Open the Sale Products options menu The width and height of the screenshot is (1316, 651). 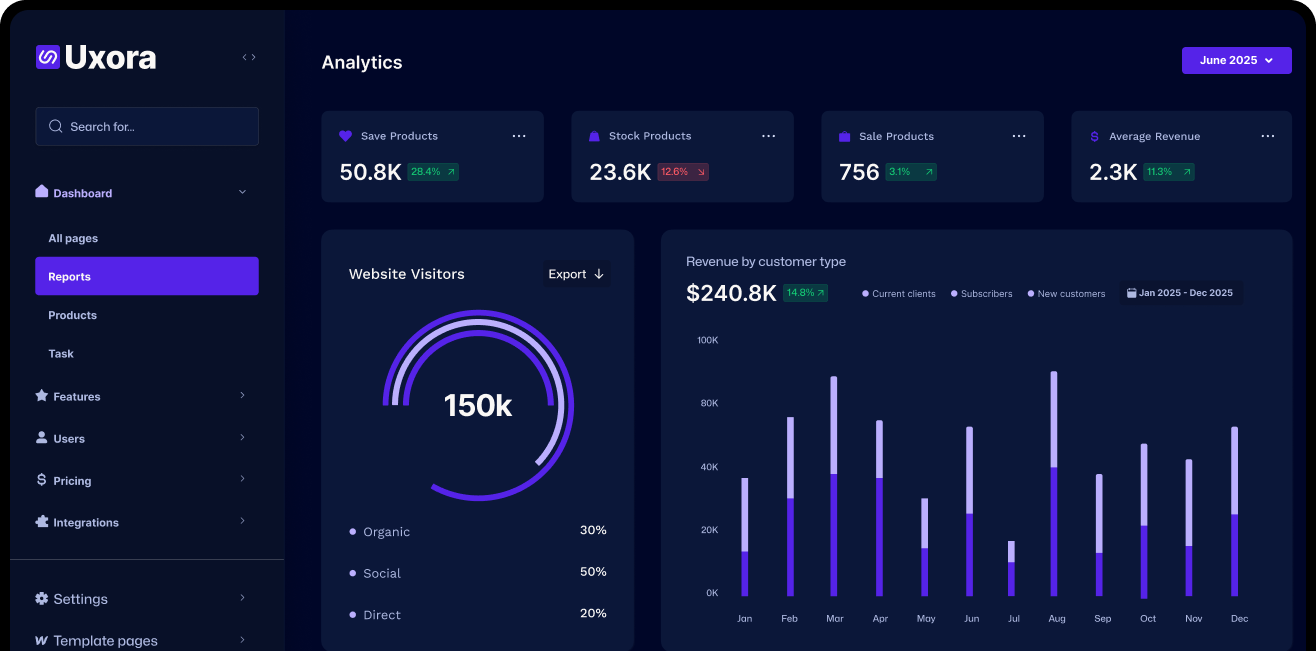1018,136
